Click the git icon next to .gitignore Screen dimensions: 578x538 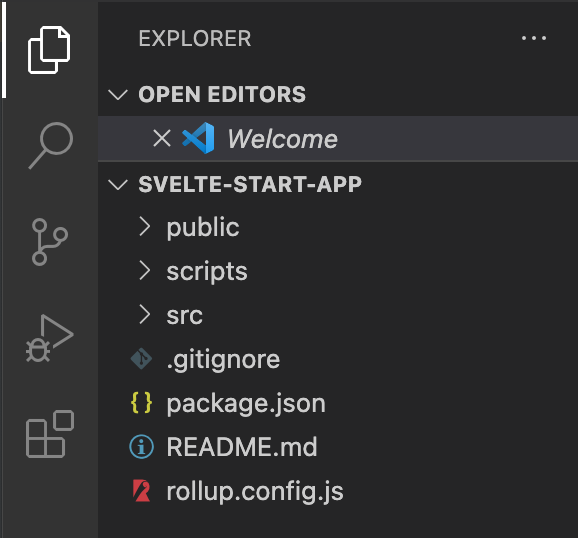(x=142, y=359)
